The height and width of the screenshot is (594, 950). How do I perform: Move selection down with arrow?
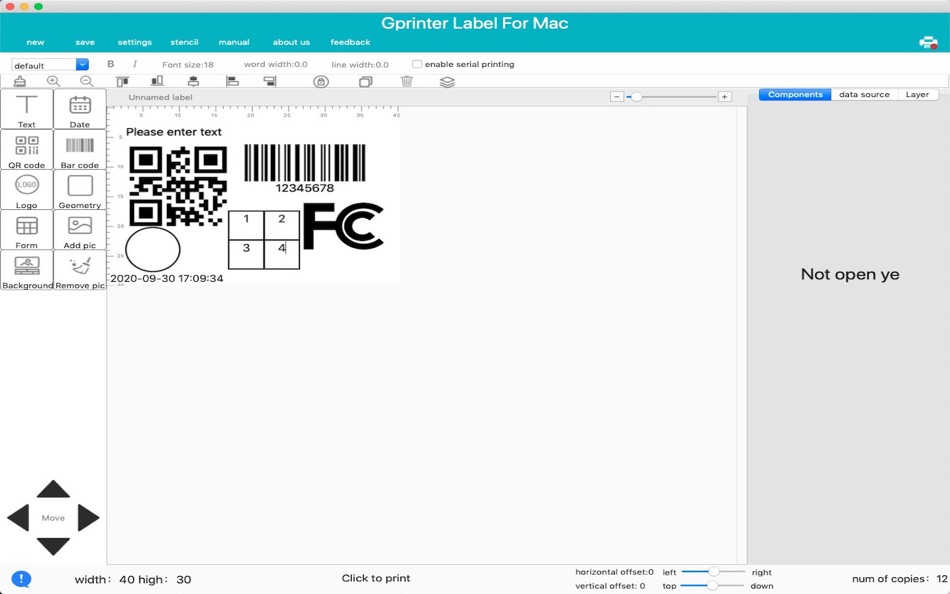tap(53, 546)
